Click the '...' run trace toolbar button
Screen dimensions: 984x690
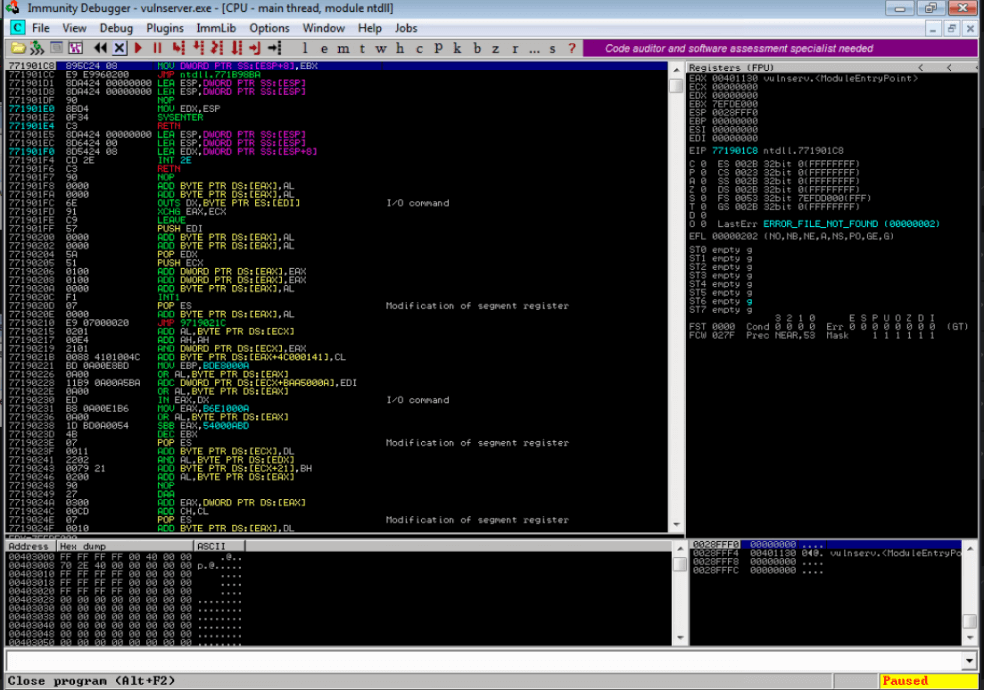click(x=534, y=48)
